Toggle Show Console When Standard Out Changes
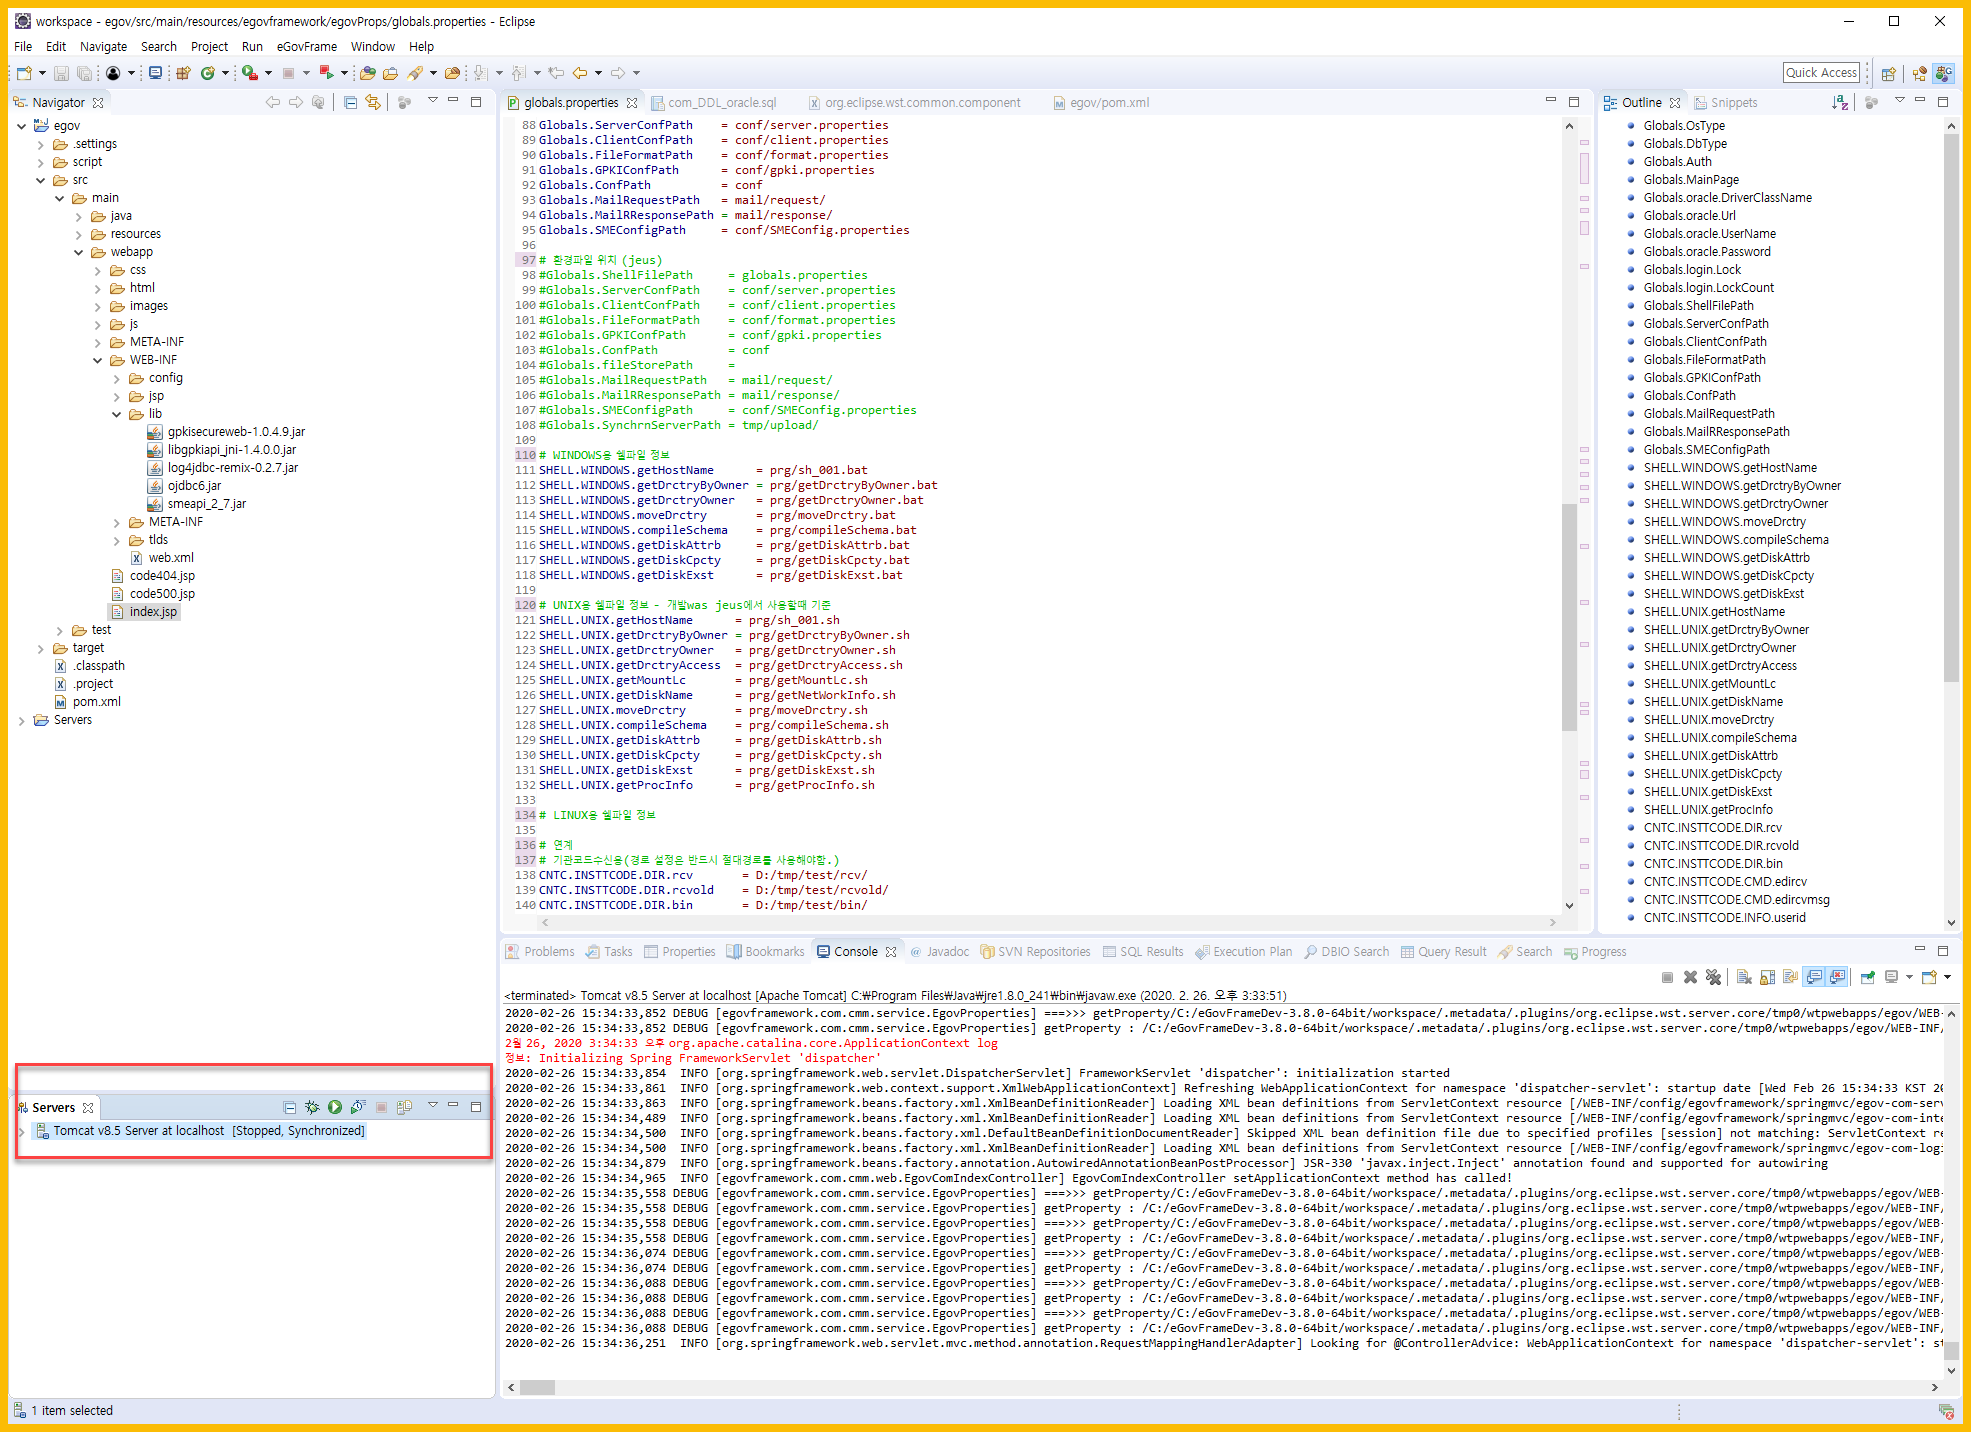 [x=1814, y=977]
